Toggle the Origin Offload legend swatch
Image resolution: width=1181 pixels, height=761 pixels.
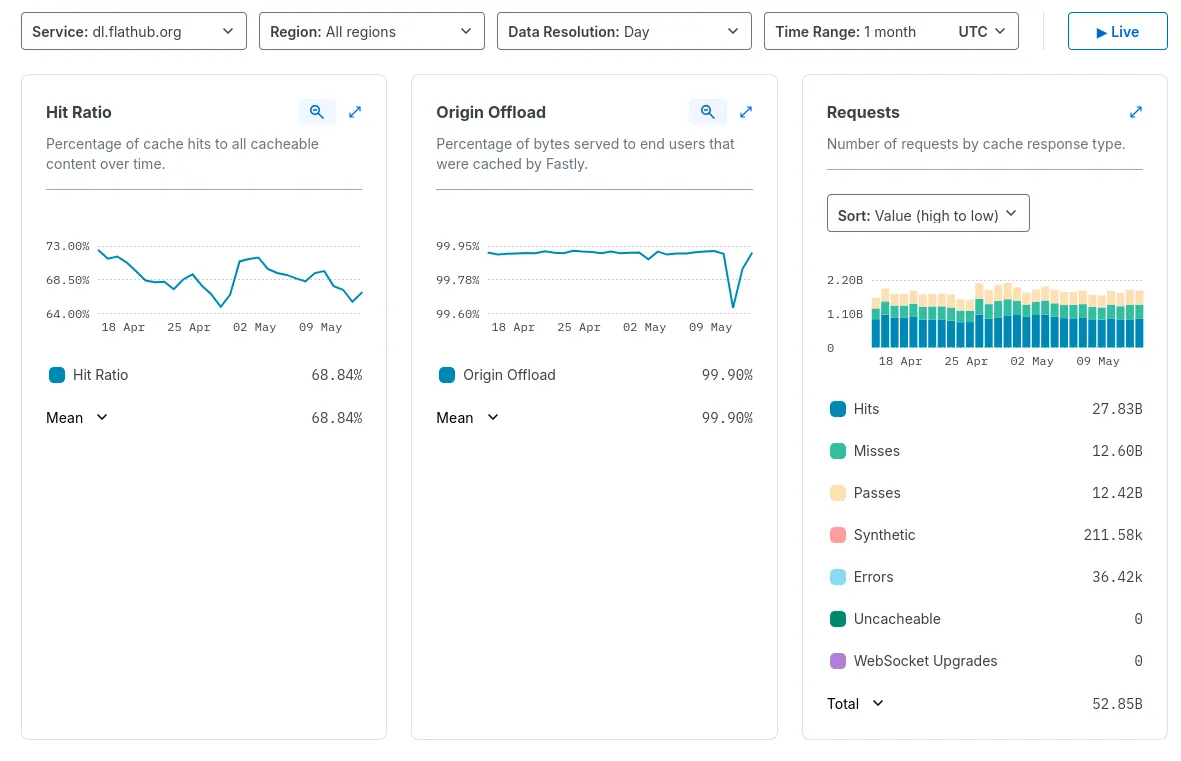447,375
